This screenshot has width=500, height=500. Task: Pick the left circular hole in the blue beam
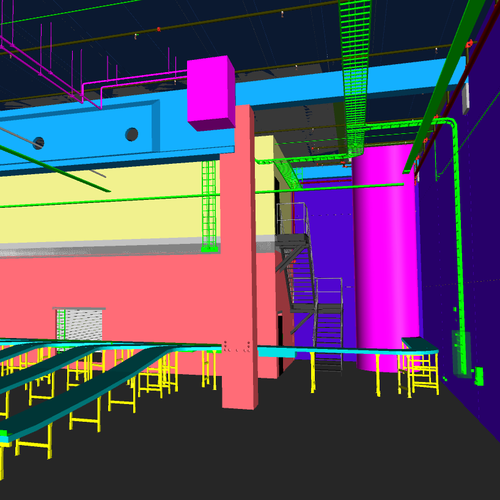tap(38, 143)
